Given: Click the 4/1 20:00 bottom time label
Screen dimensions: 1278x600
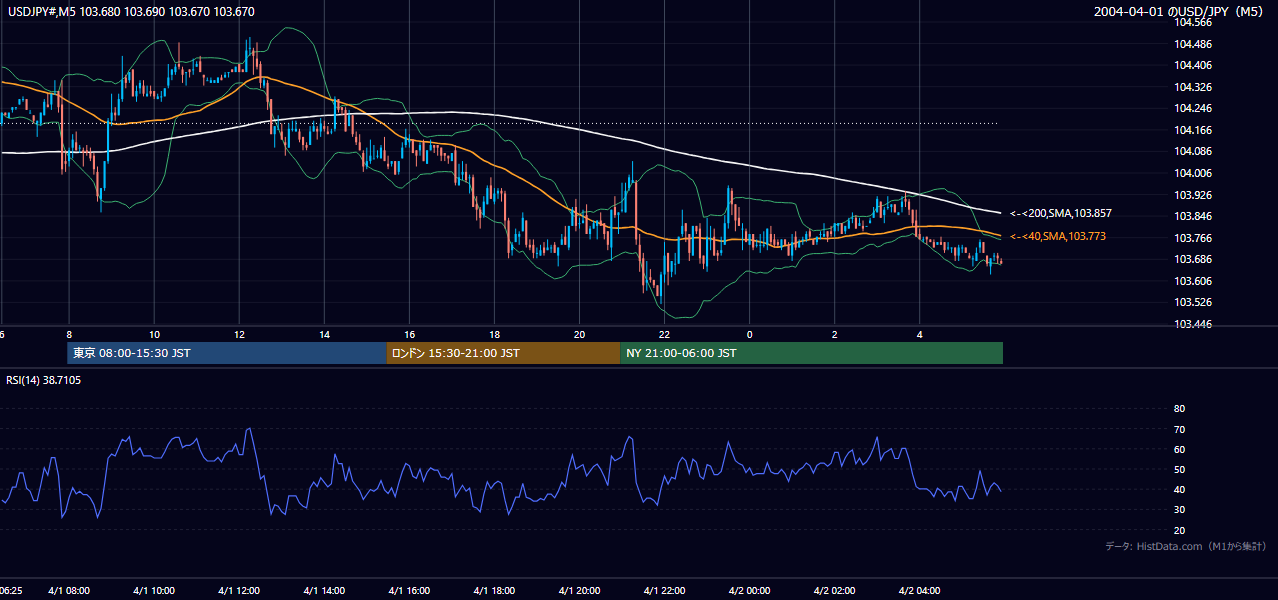Looking at the screenshot, I should tap(579, 590).
